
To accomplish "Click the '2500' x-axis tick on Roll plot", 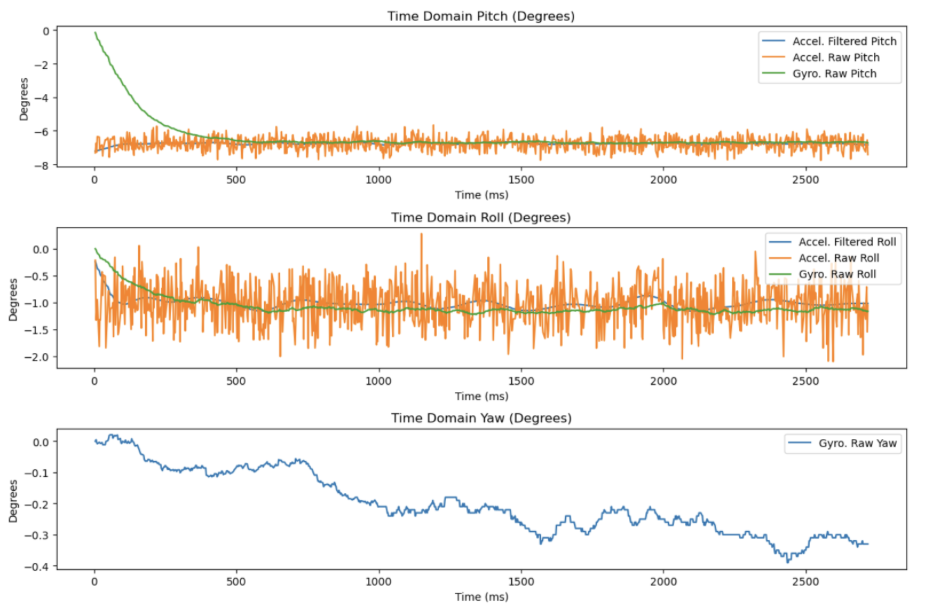I will coord(806,381).
